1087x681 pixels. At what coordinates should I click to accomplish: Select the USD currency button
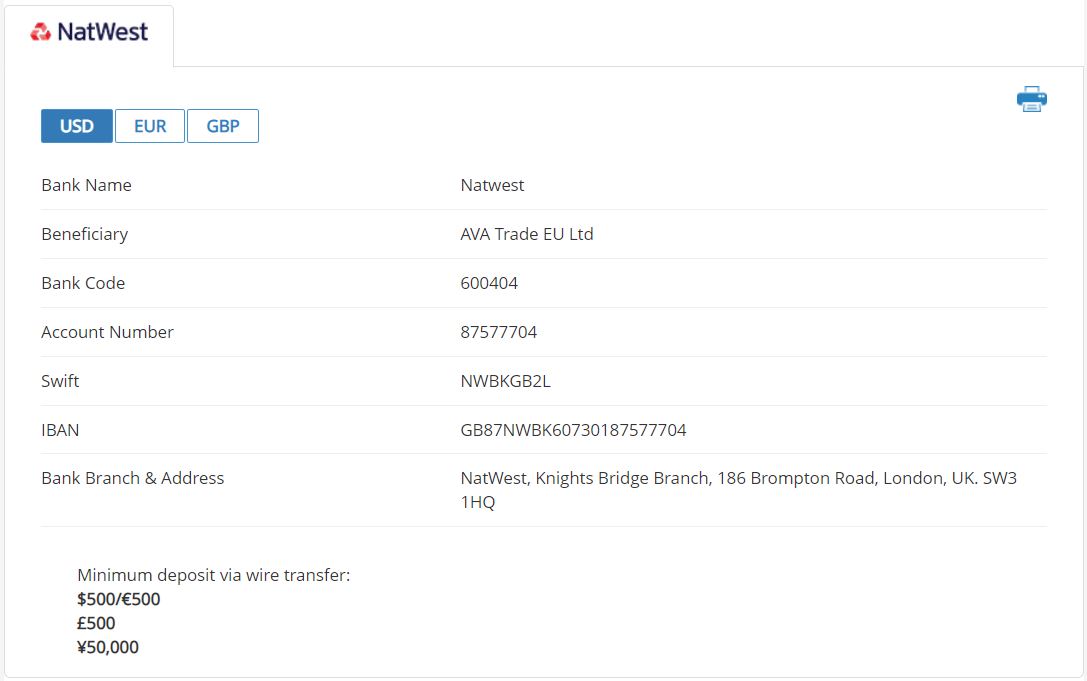77,126
